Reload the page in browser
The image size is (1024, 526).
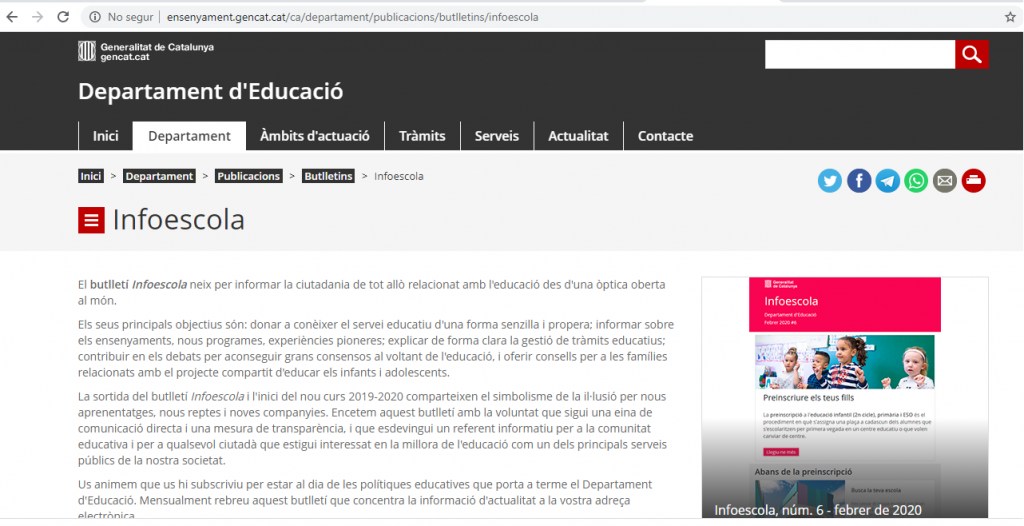(63, 17)
